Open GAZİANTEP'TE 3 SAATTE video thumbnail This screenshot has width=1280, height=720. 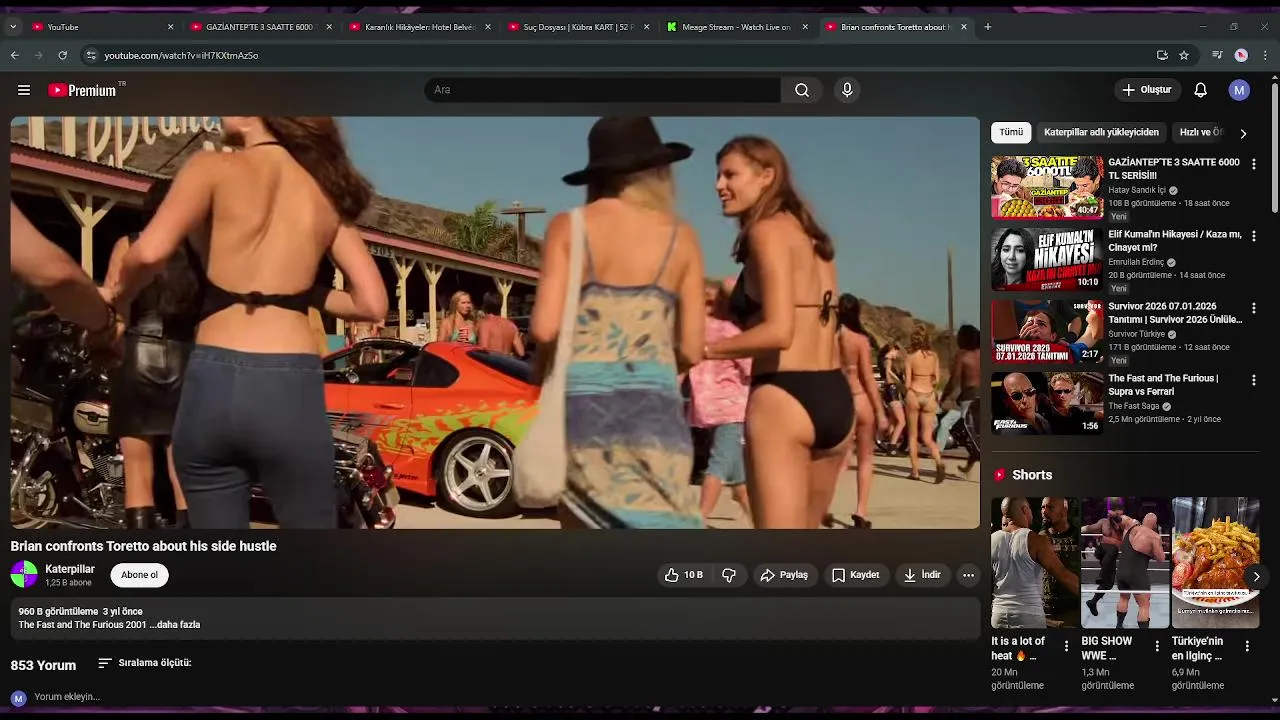[1047, 187]
